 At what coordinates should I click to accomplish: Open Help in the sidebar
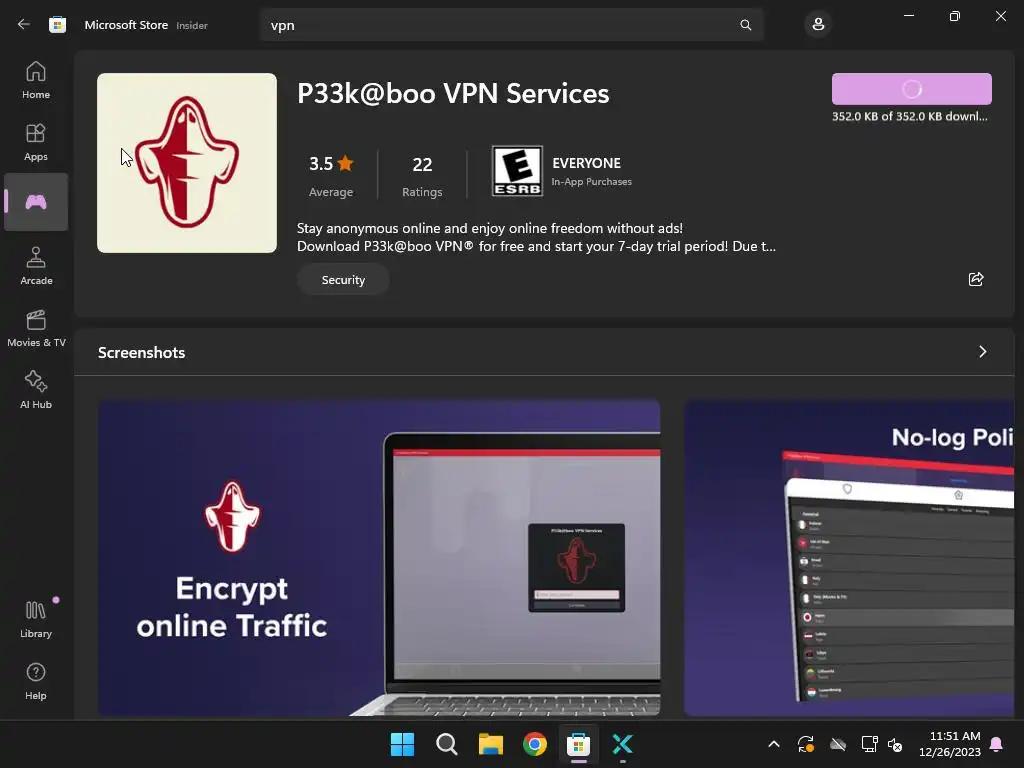tap(36, 682)
